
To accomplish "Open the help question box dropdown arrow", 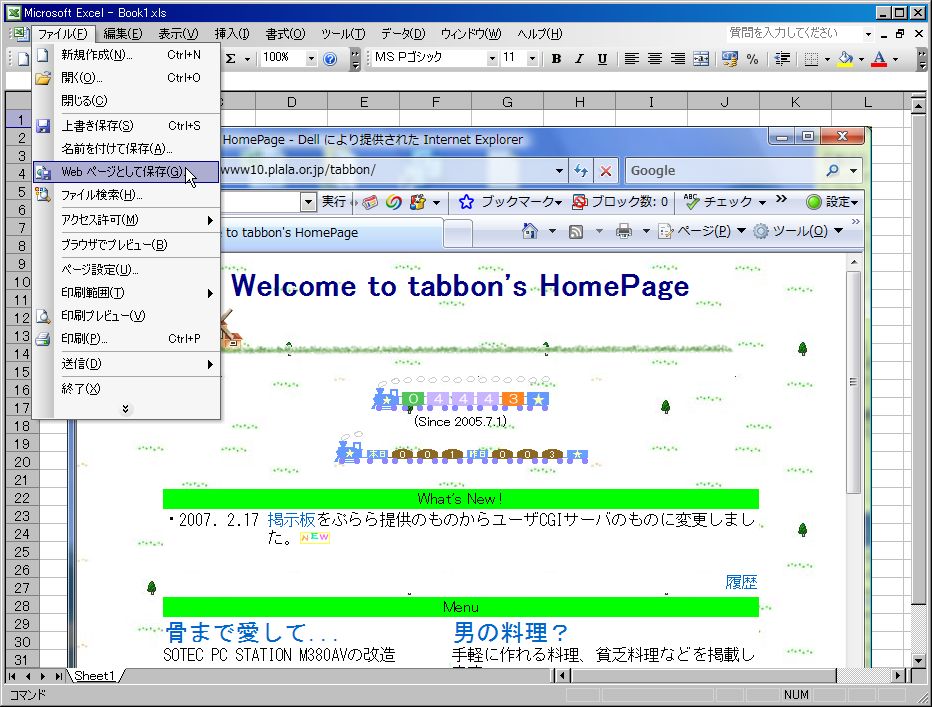I will 868,34.
